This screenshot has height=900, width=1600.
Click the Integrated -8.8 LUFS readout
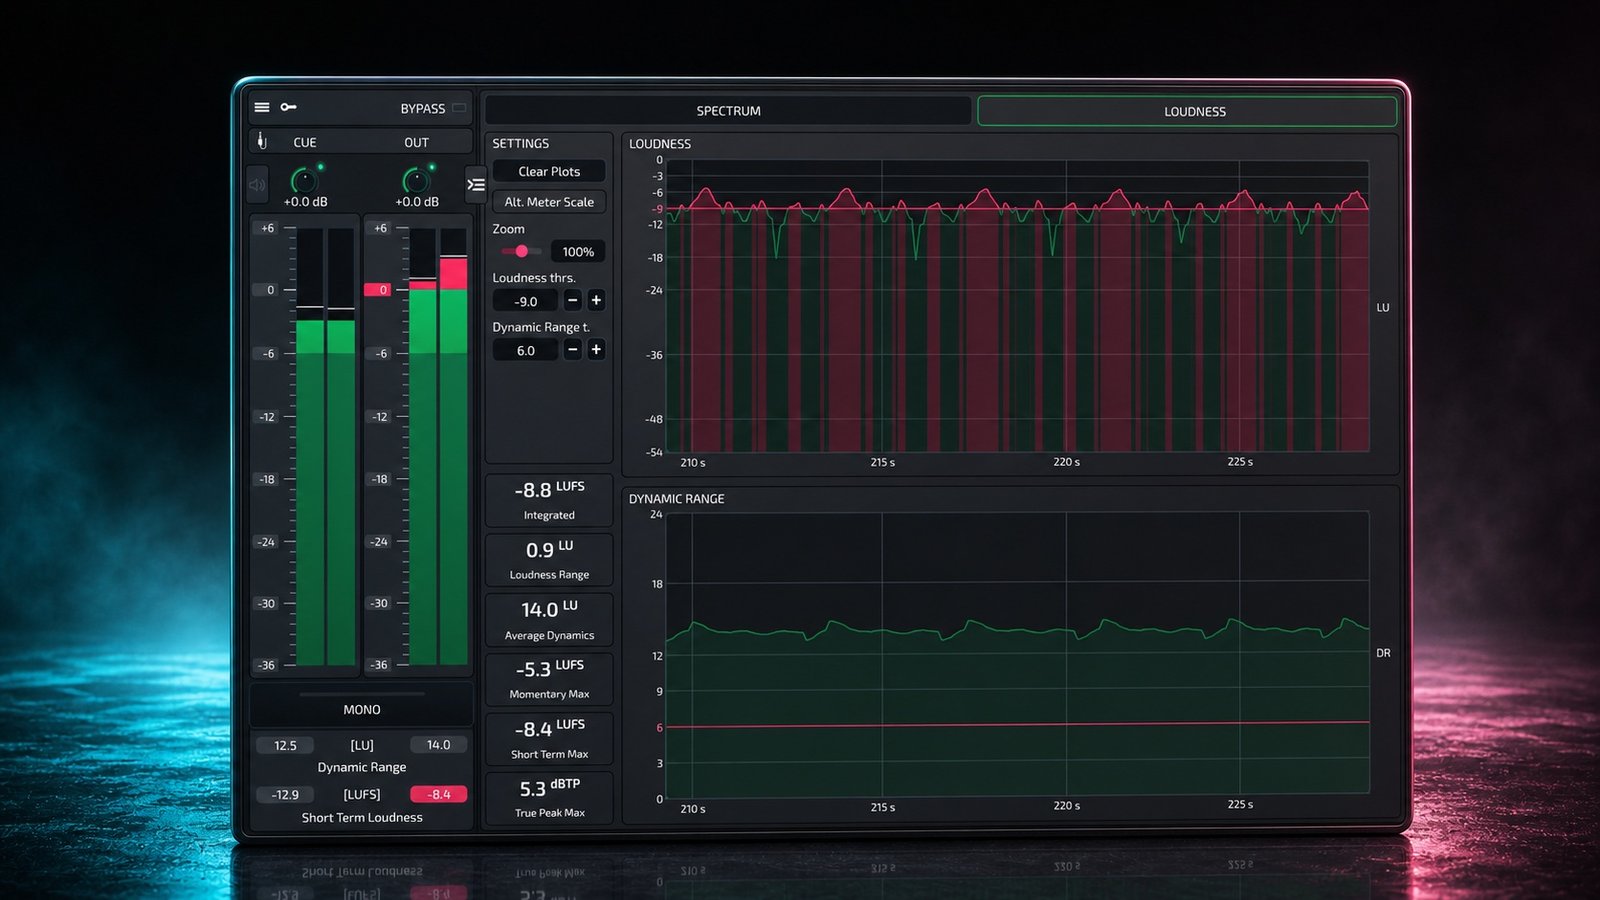tap(549, 500)
